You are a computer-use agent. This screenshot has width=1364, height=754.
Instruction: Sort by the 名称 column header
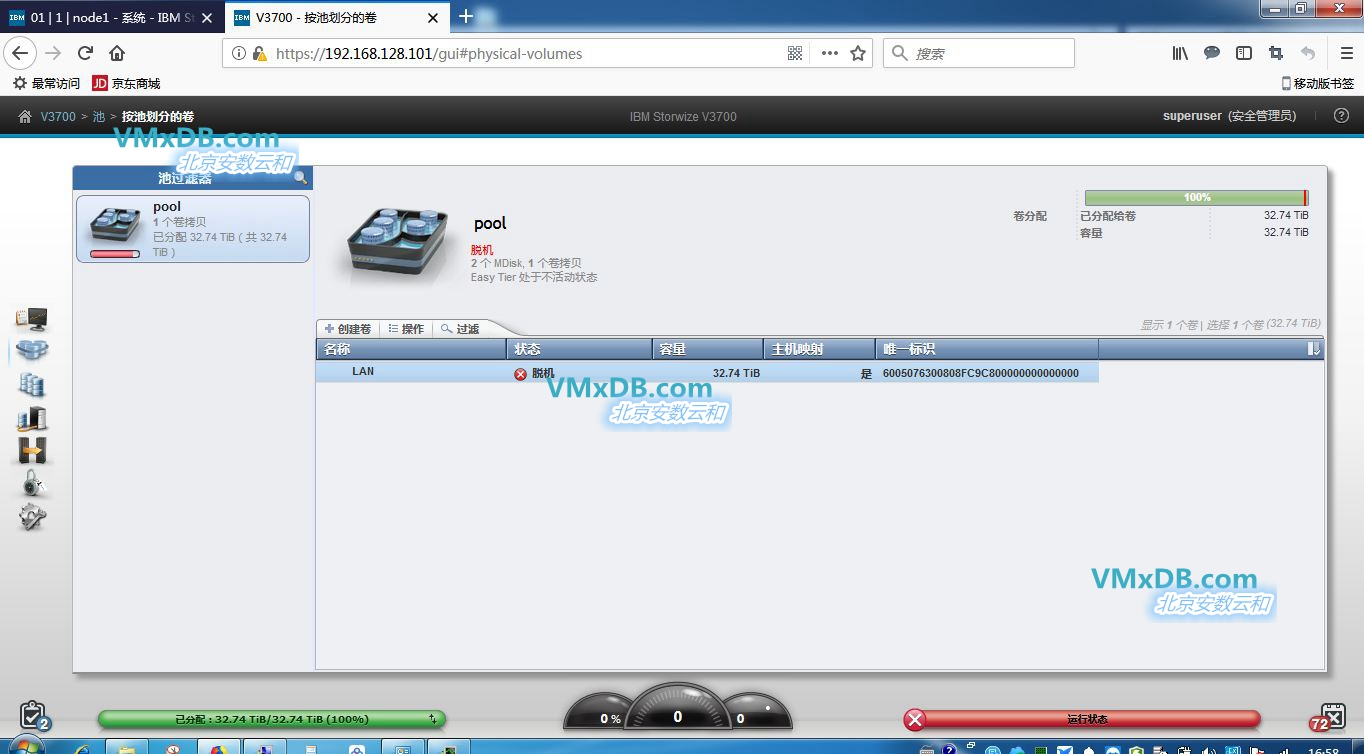[411, 349]
